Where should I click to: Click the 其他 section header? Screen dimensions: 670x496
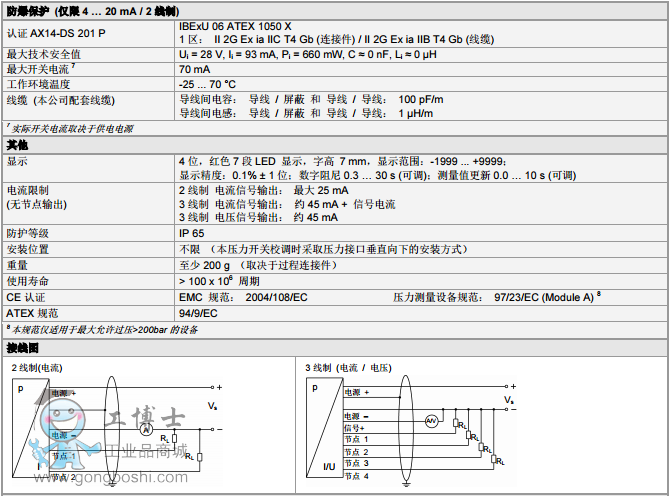coord(18,145)
